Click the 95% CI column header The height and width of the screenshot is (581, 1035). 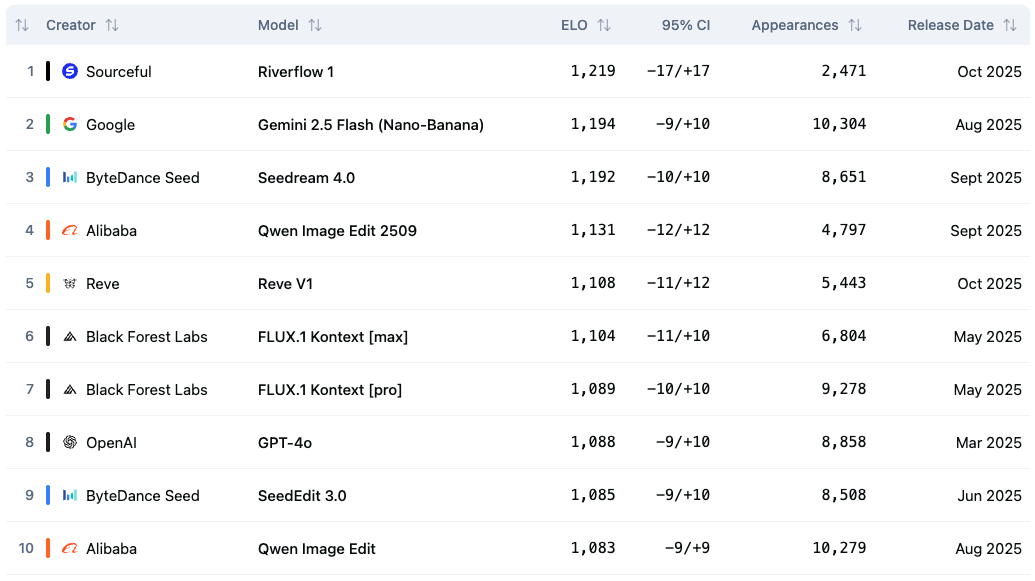pos(685,25)
